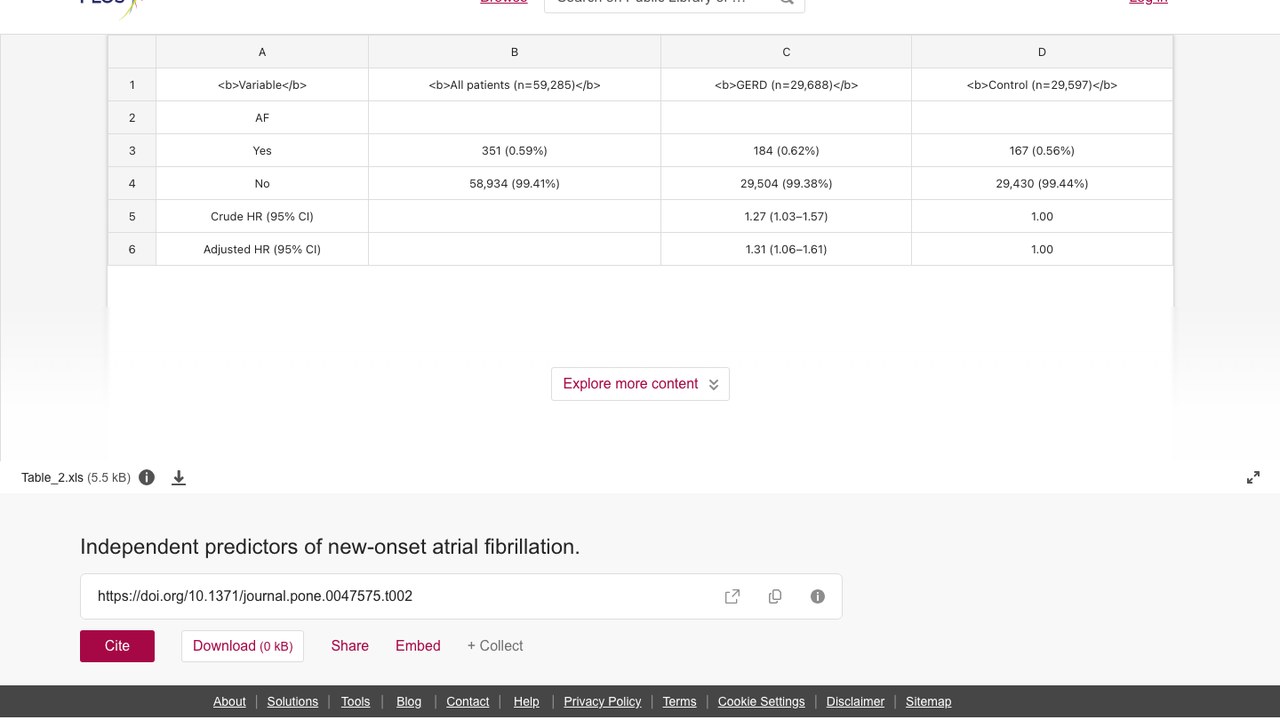Select the cell '184 (0.62%)'
1280x720 pixels.
[x=786, y=150]
